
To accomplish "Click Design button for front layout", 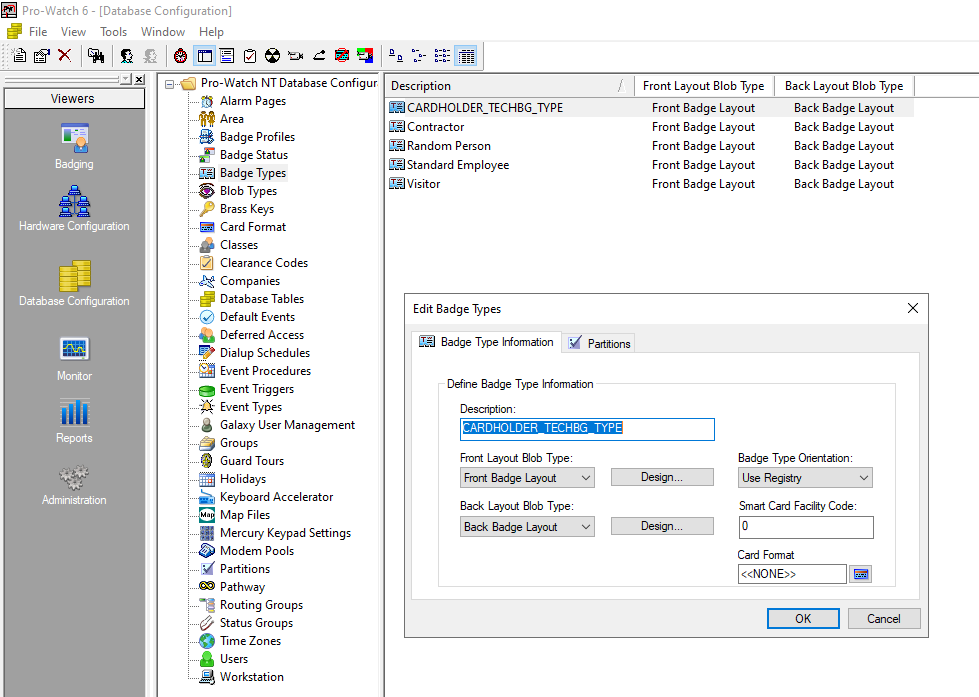I will [662, 477].
